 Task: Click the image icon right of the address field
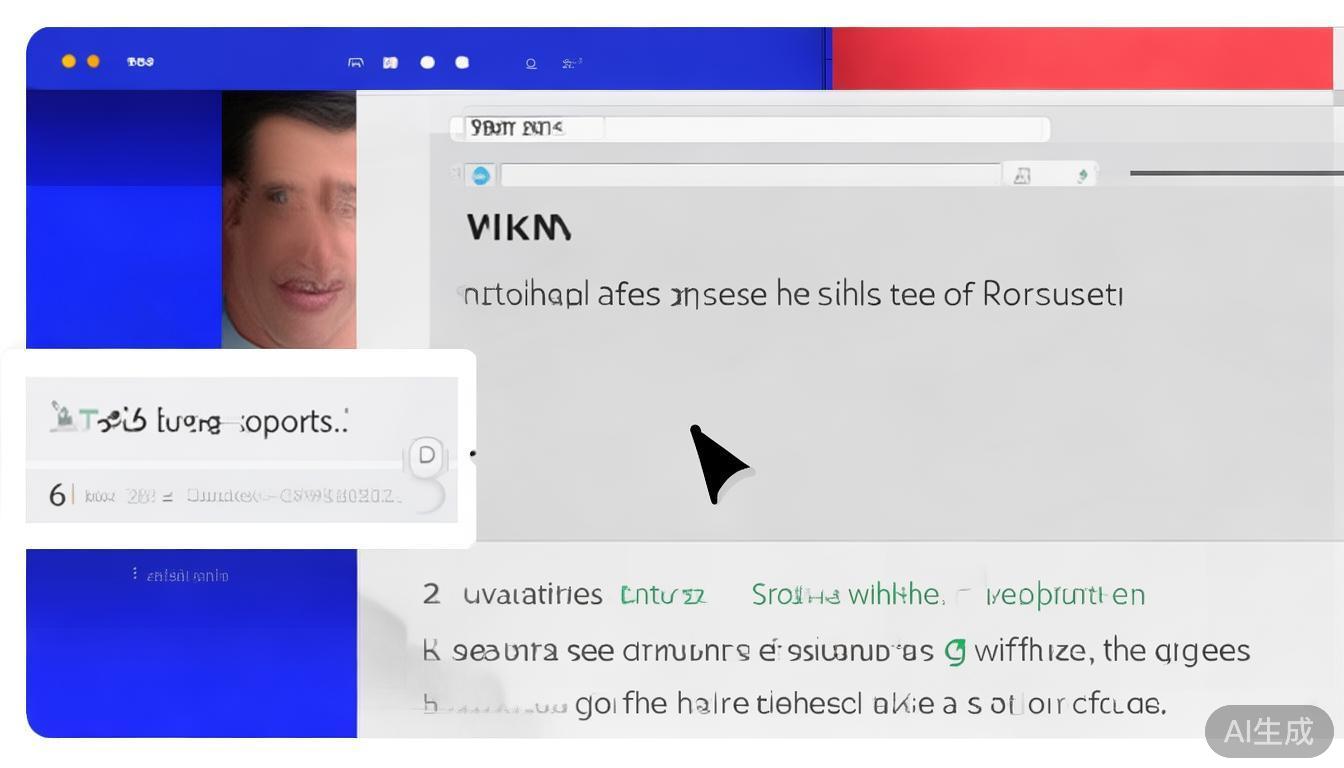tap(1021, 176)
